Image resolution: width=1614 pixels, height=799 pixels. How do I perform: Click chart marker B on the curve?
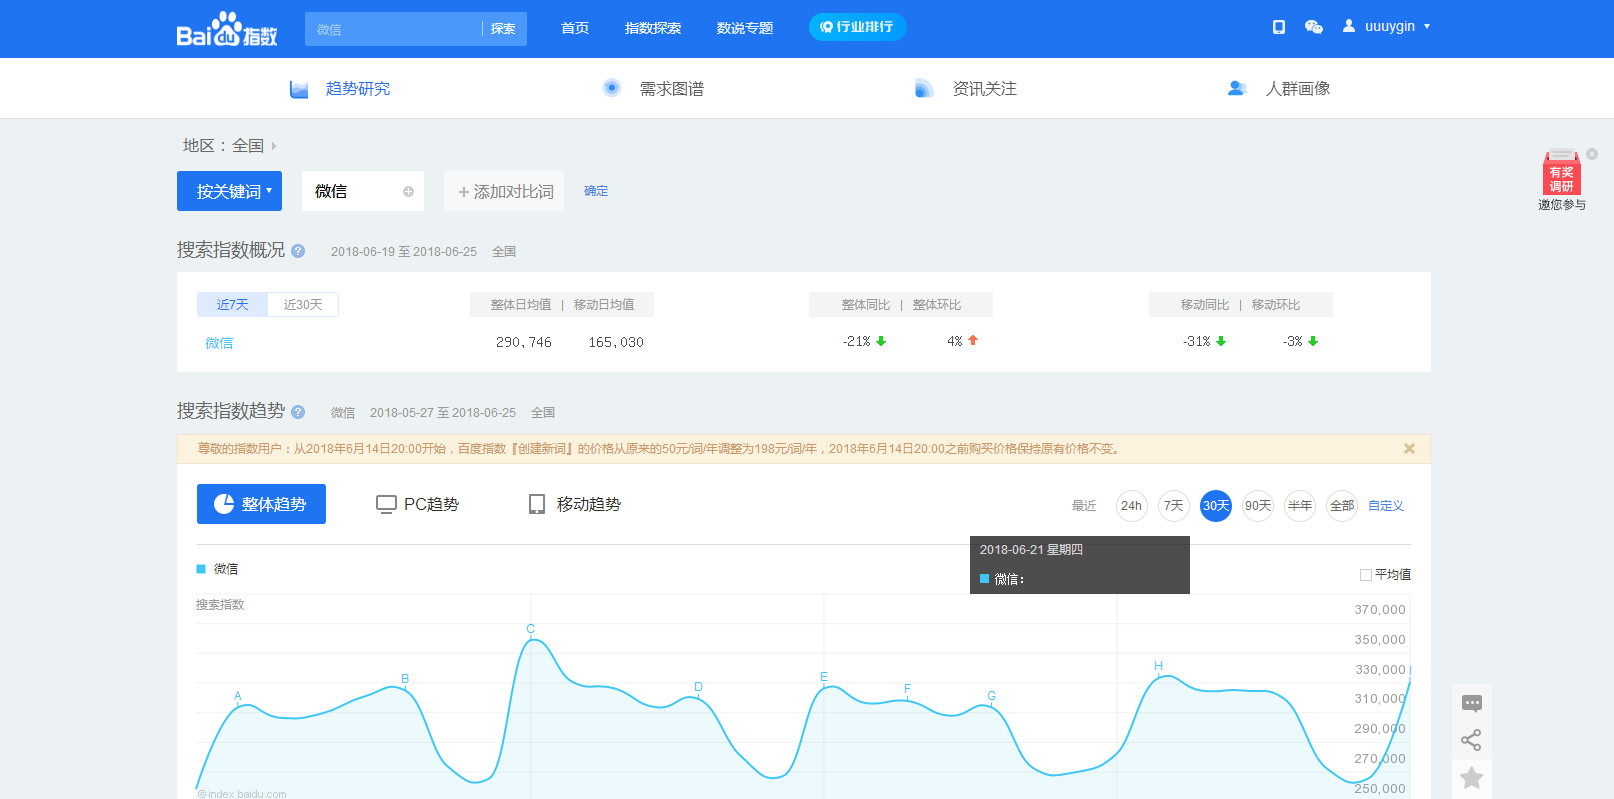pos(405,679)
